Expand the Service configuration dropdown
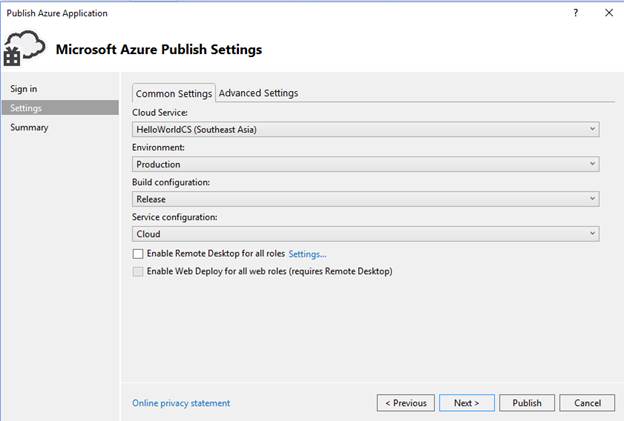The height and width of the screenshot is (421, 624). tap(366, 234)
